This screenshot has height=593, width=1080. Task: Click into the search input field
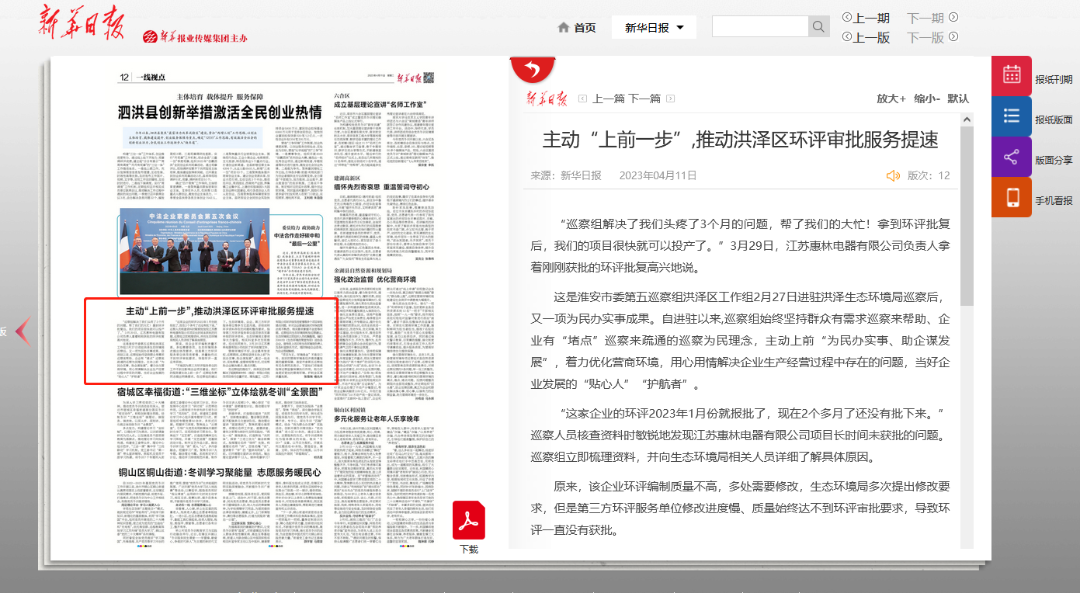760,26
